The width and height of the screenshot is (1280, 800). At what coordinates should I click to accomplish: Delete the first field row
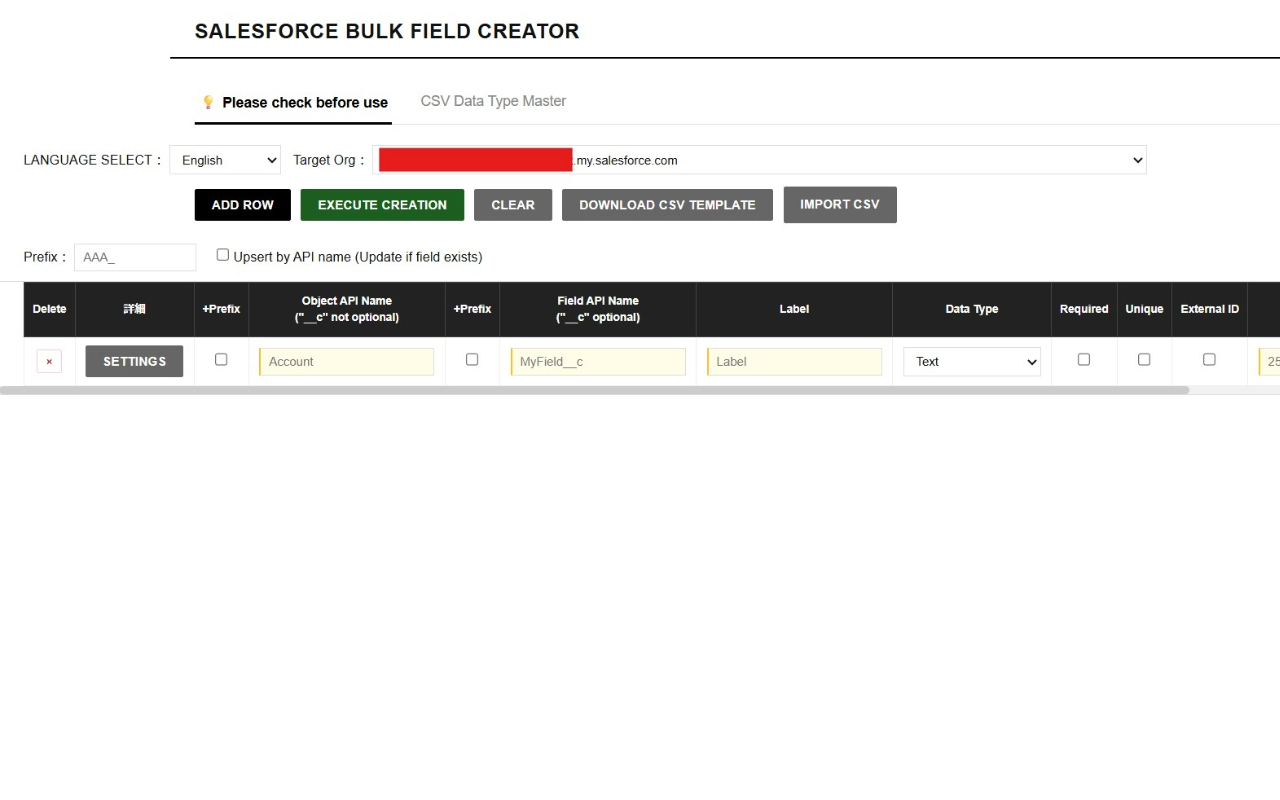coord(49,361)
